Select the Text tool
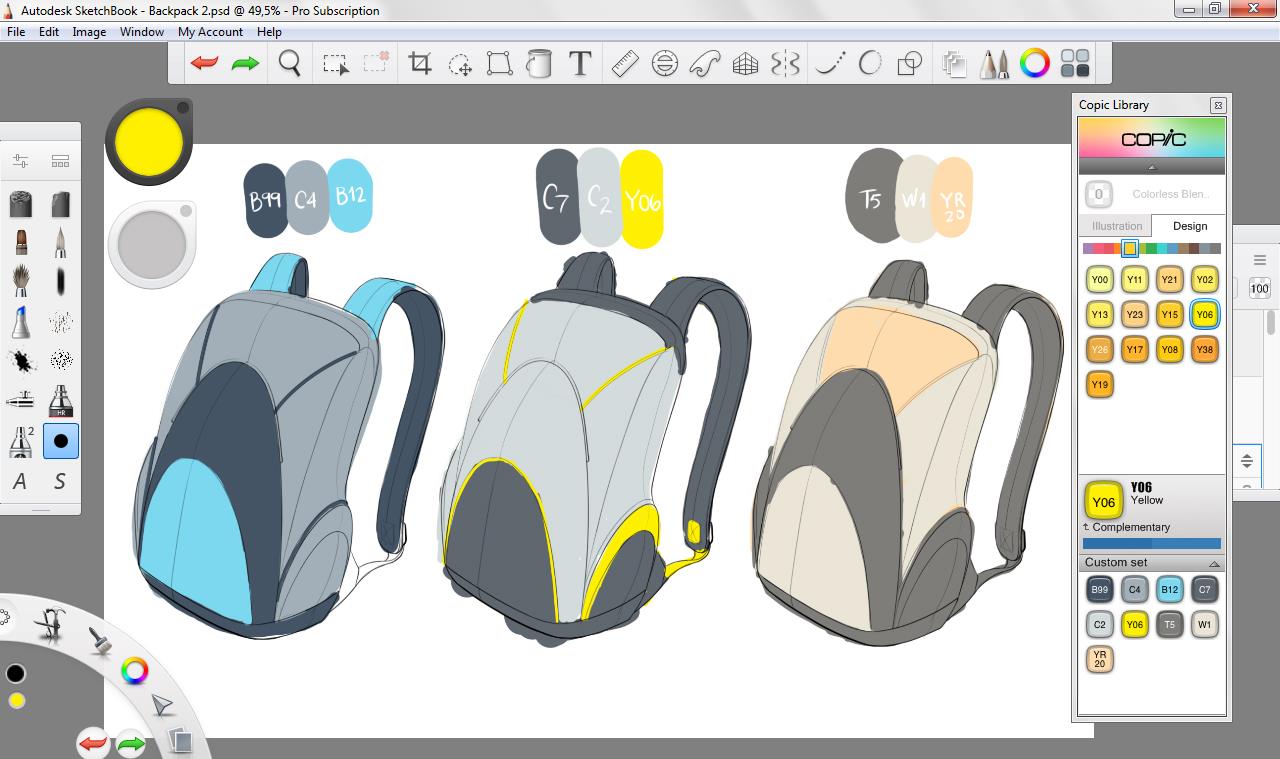 point(579,64)
